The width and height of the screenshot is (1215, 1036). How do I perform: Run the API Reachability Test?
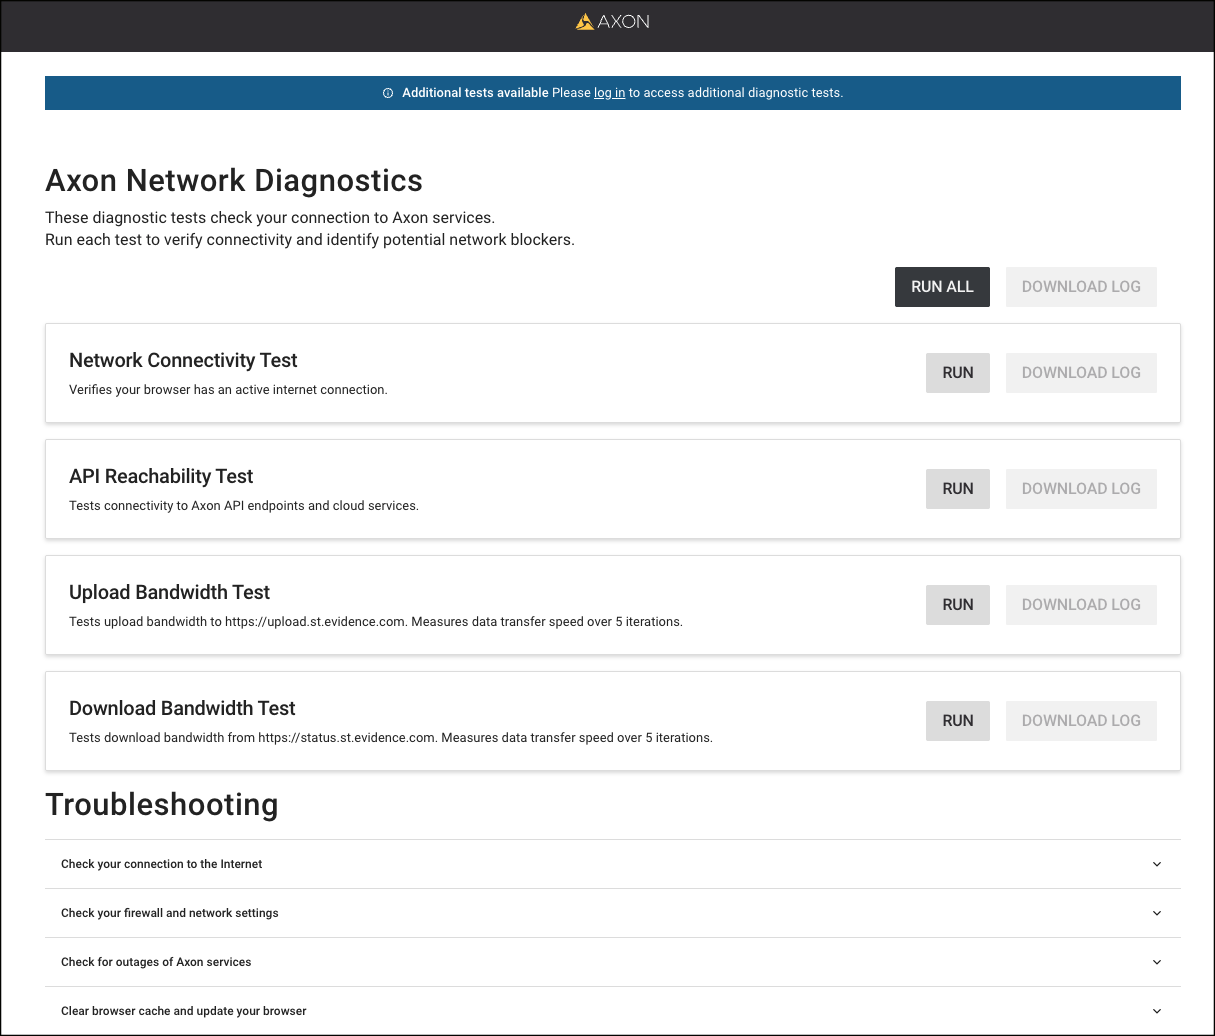pos(957,489)
